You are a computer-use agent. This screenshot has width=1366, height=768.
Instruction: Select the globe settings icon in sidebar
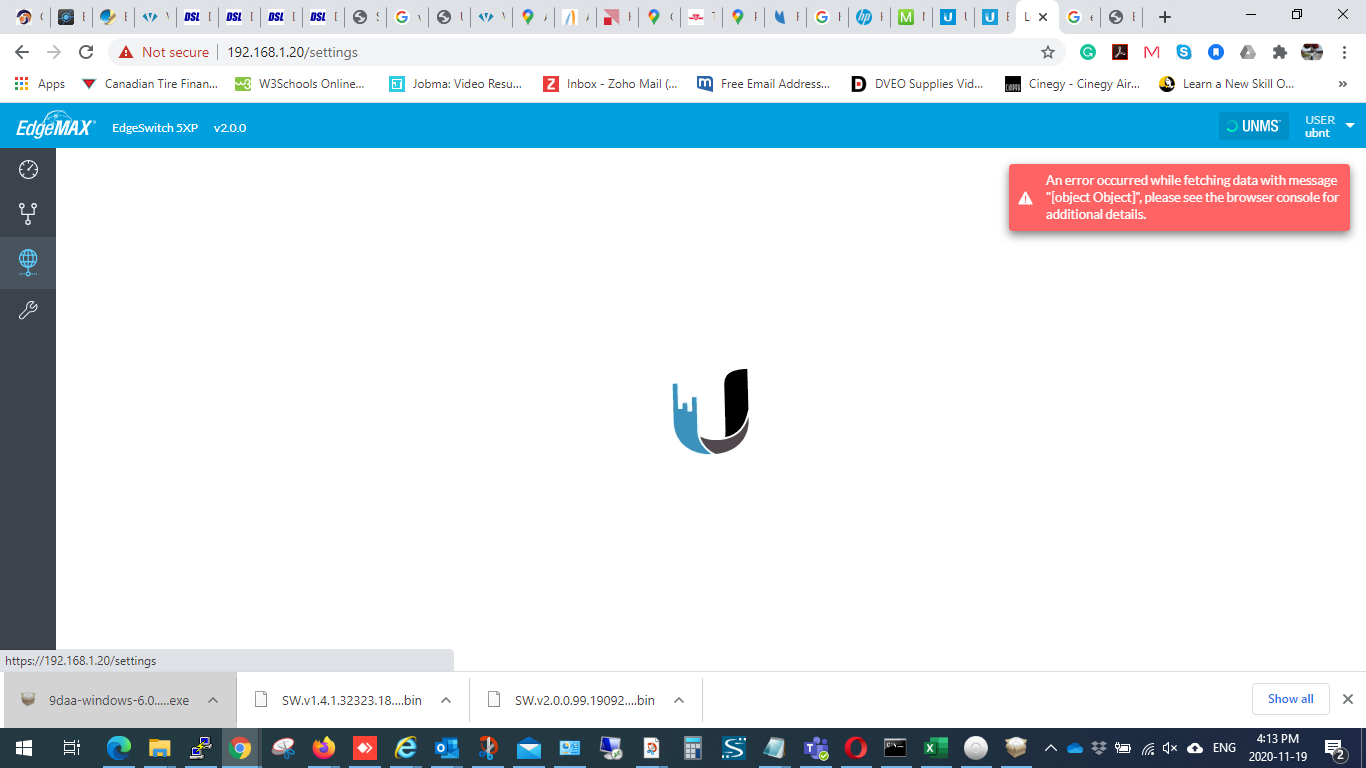tap(28, 261)
